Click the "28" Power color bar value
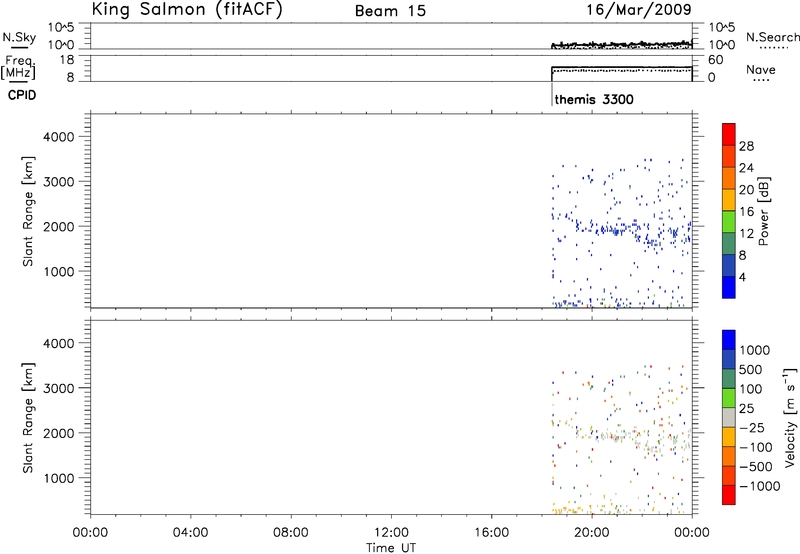 point(746,146)
